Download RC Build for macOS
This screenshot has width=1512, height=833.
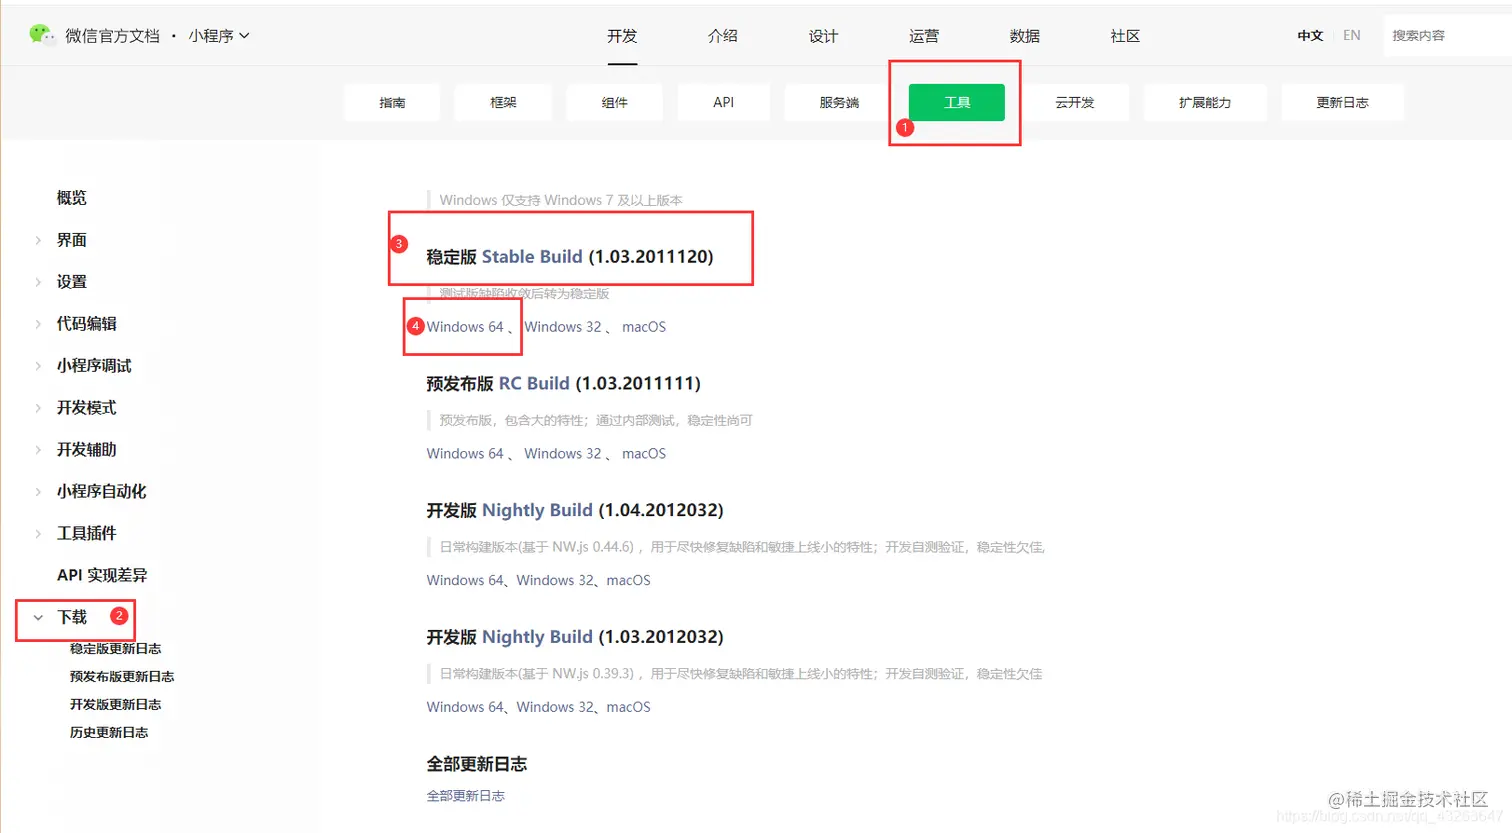[644, 454]
